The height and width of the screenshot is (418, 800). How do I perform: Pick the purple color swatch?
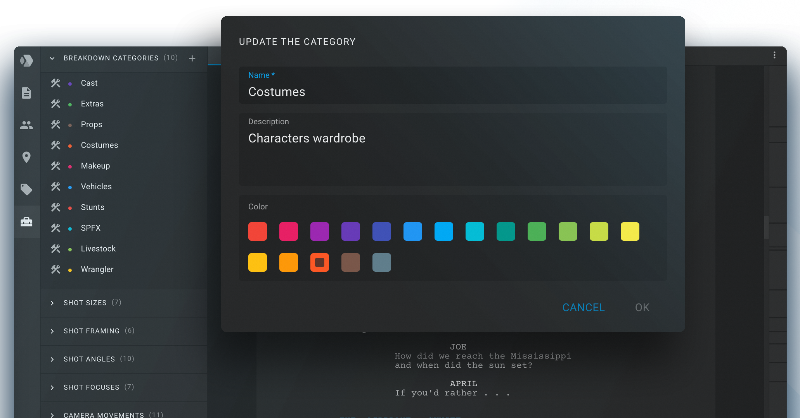(x=319, y=231)
